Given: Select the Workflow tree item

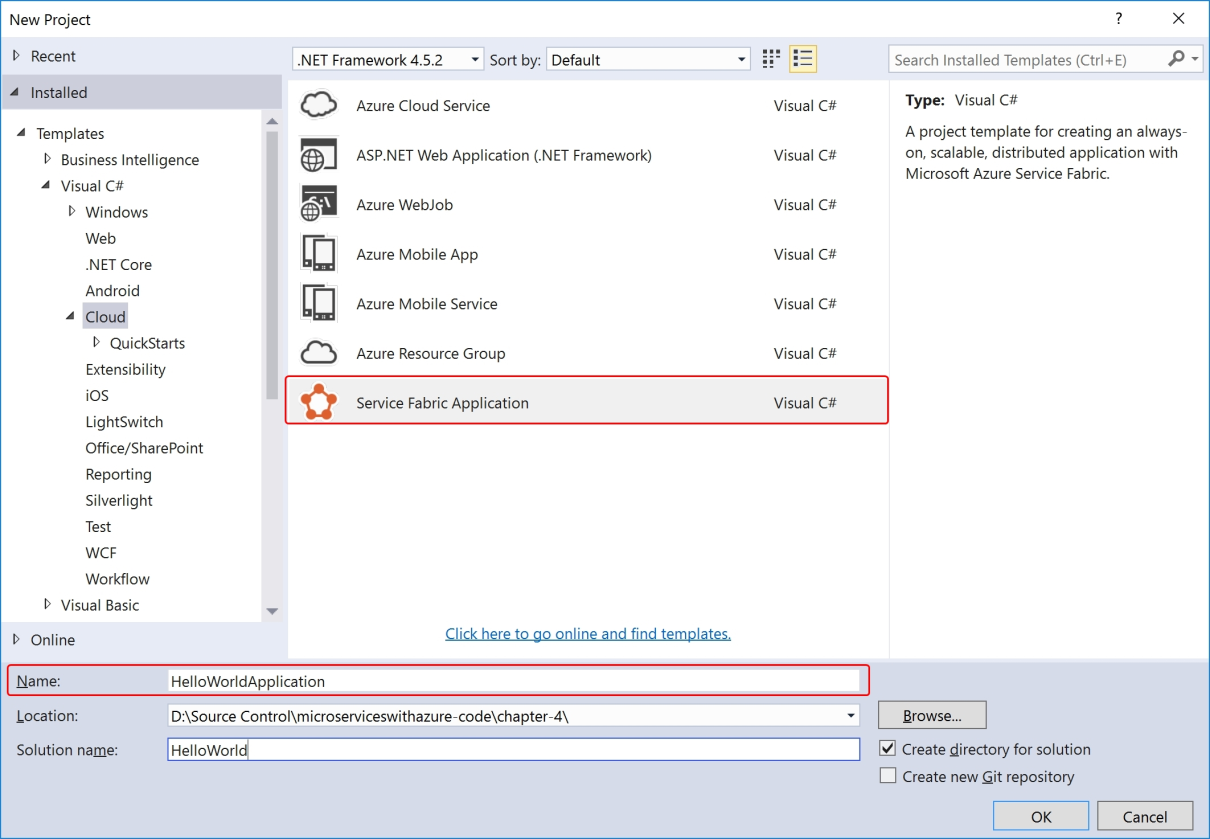Looking at the screenshot, I should (x=118, y=578).
